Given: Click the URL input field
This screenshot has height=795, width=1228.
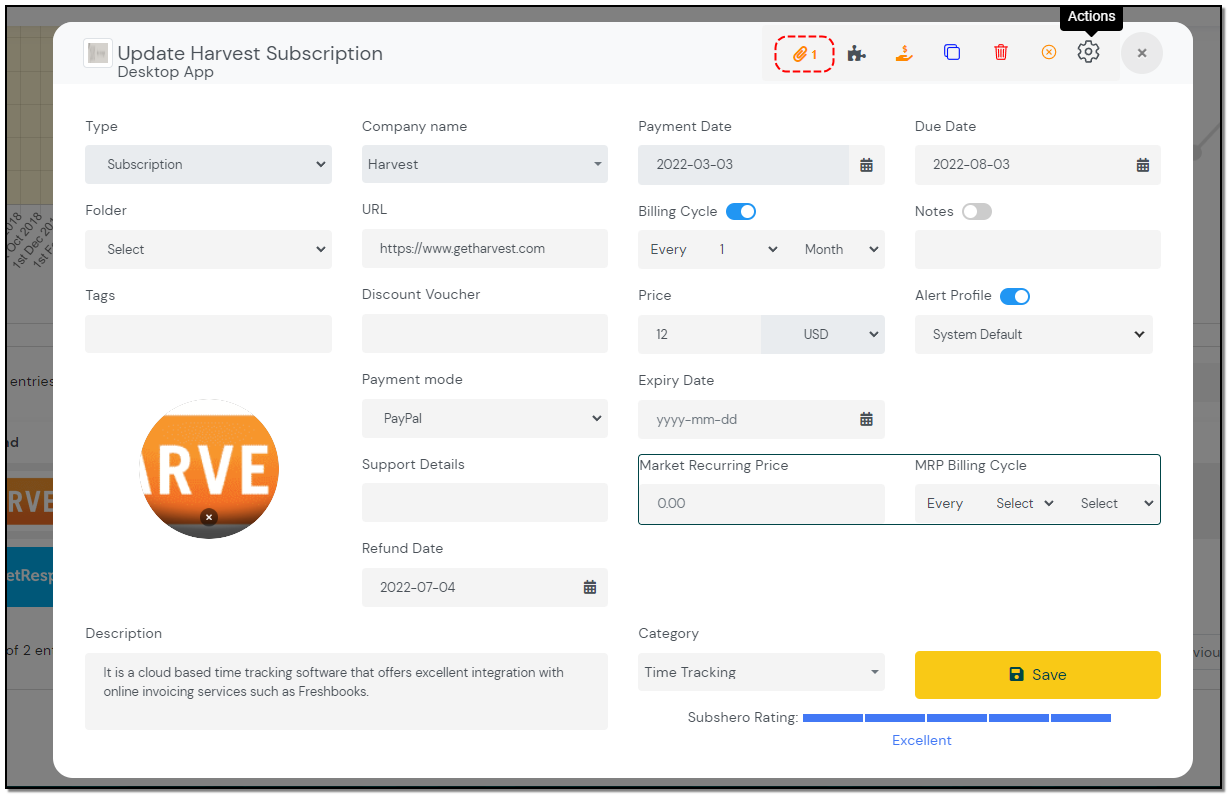Looking at the screenshot, I should 485,249.
